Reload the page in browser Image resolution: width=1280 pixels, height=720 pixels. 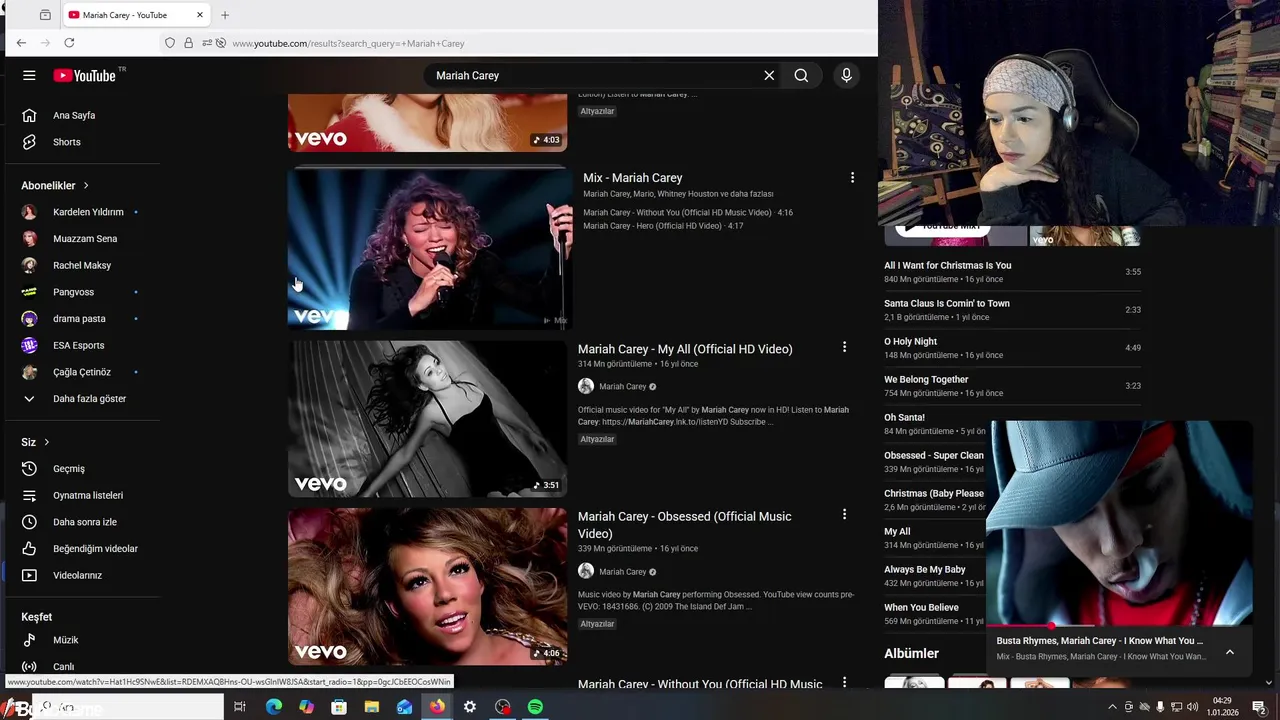point(69,43)
